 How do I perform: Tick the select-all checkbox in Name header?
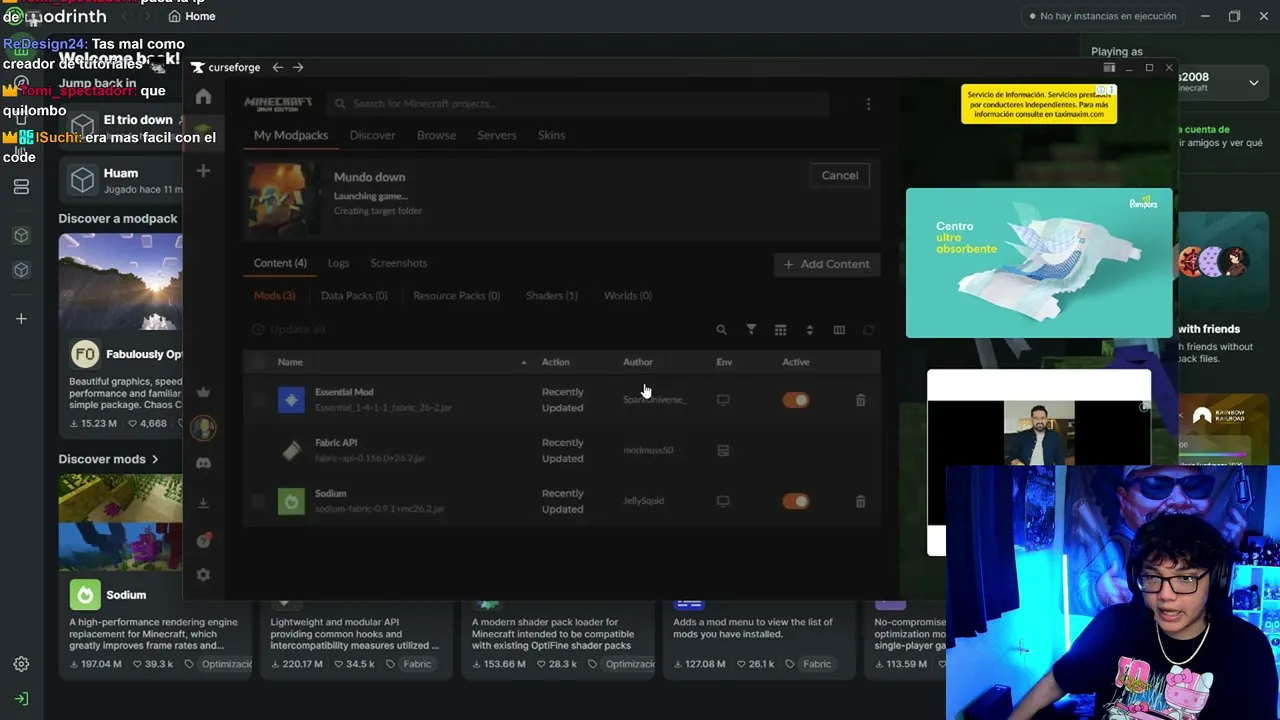pyautogui.click(x=258, y=362)
